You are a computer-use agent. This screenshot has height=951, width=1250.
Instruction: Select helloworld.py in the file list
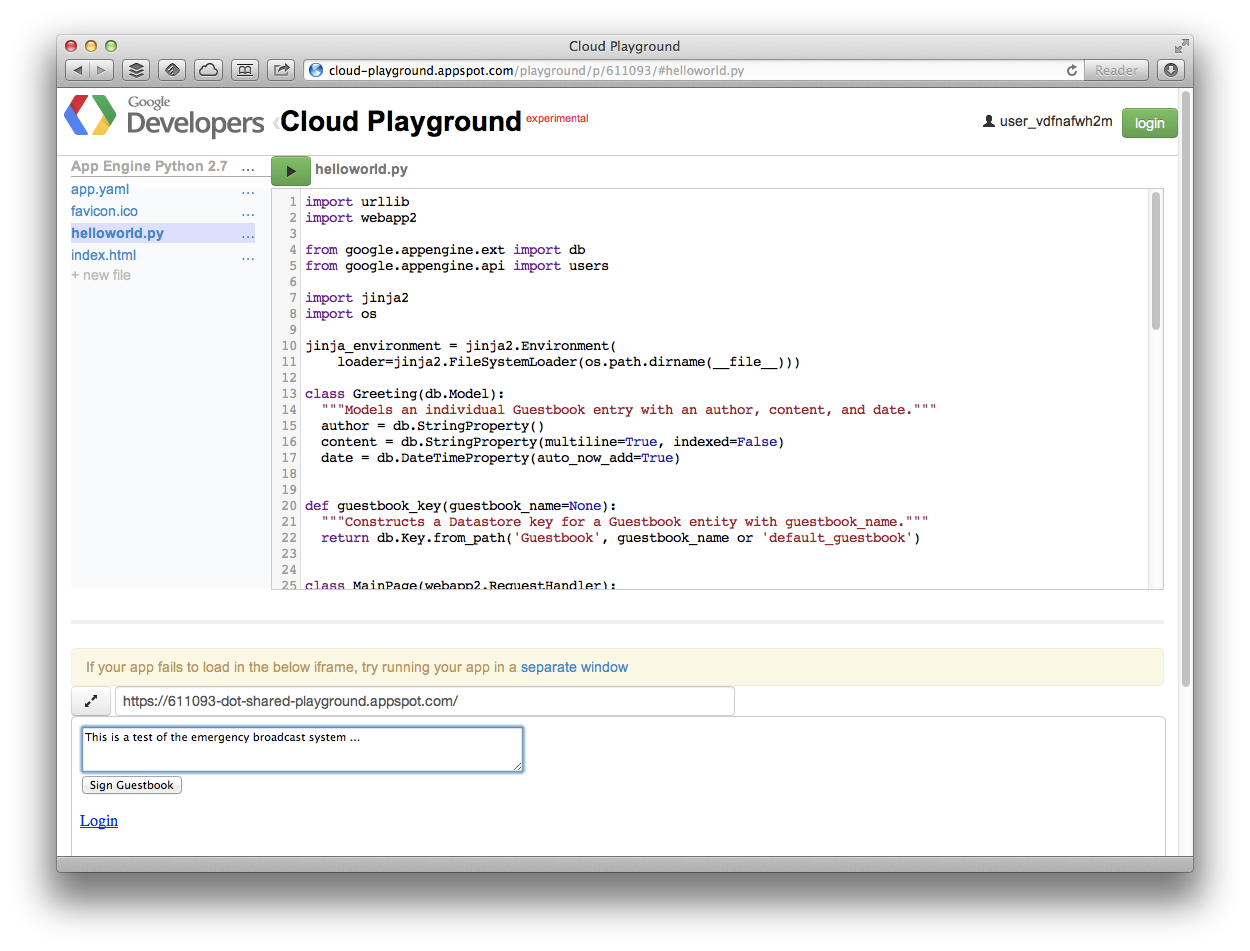(117, 233)
